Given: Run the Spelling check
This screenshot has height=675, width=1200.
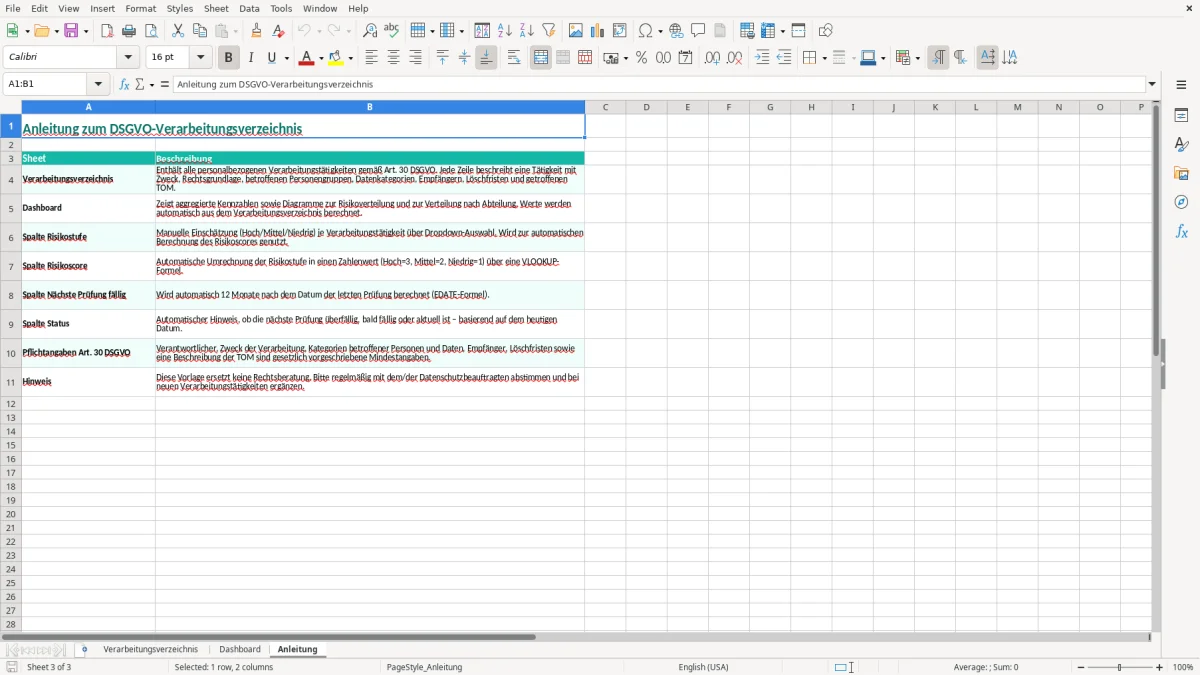Looking at the screenshot, I should 392,31.
